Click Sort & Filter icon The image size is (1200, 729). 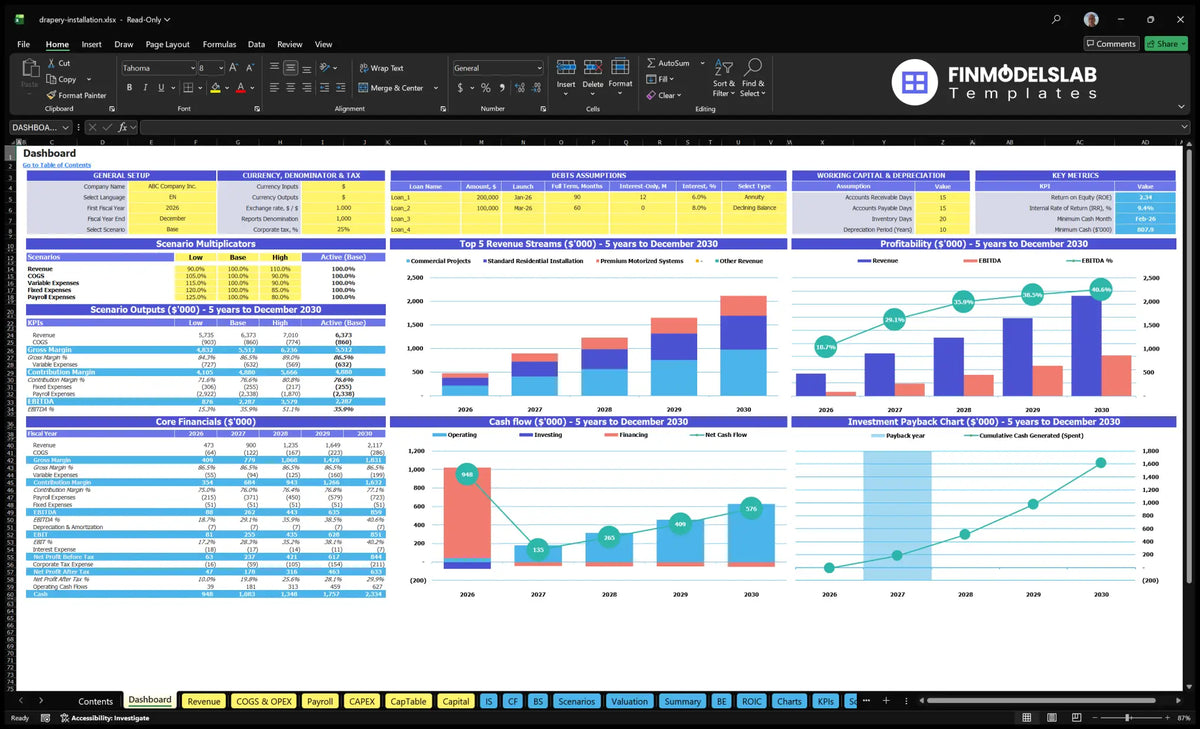(723, 66)
